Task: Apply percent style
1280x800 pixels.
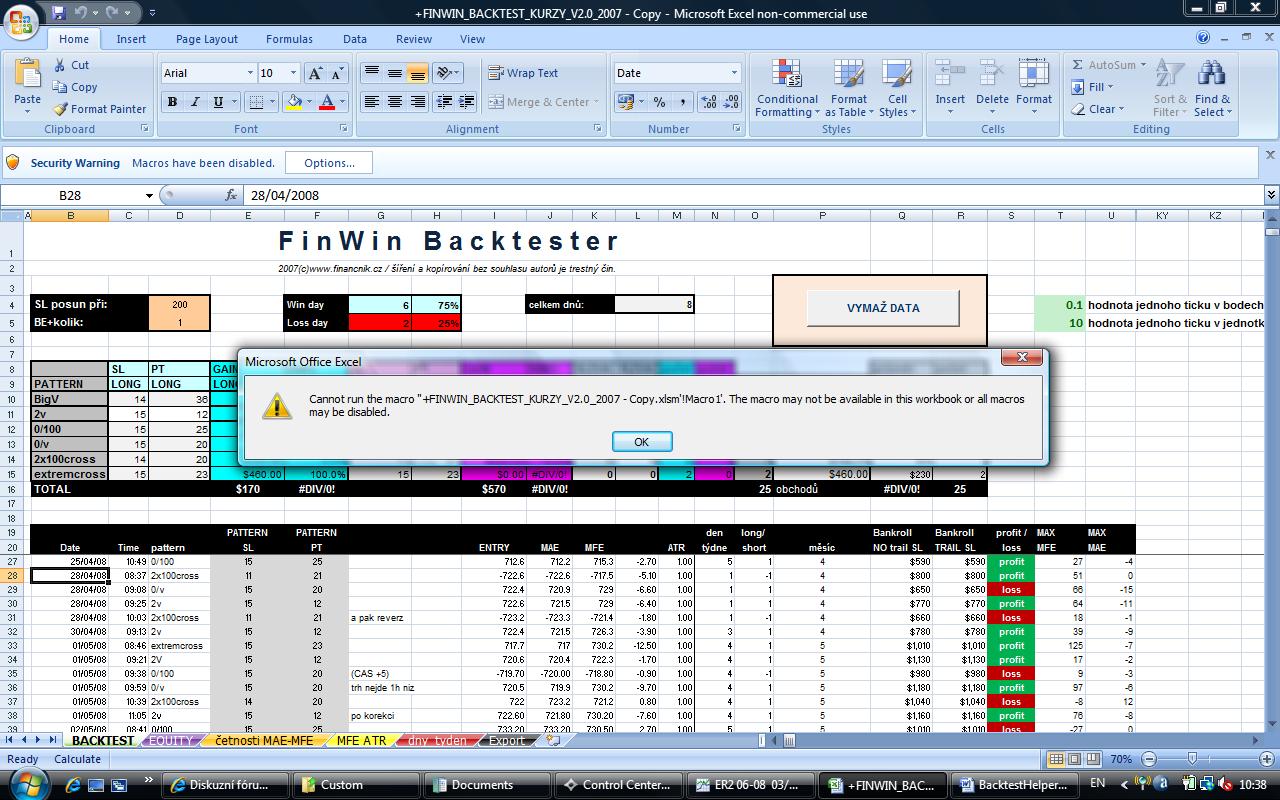Action: (x=659, y=102)
